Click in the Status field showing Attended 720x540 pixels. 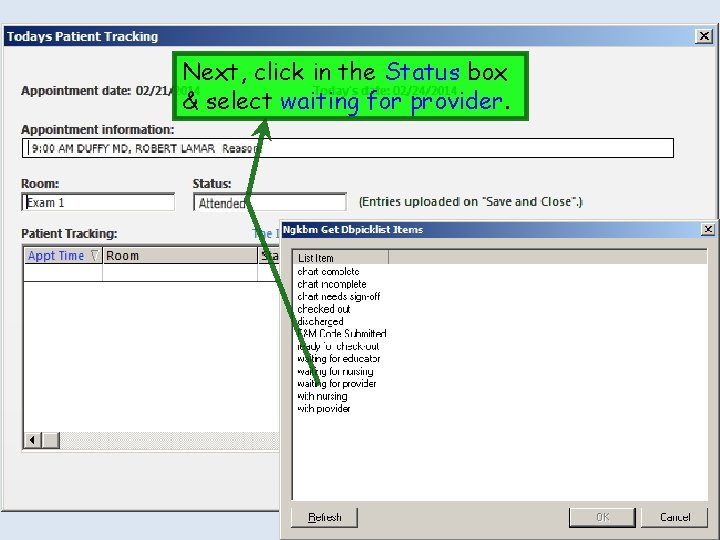pyautogui.click(x=270, y=202)
